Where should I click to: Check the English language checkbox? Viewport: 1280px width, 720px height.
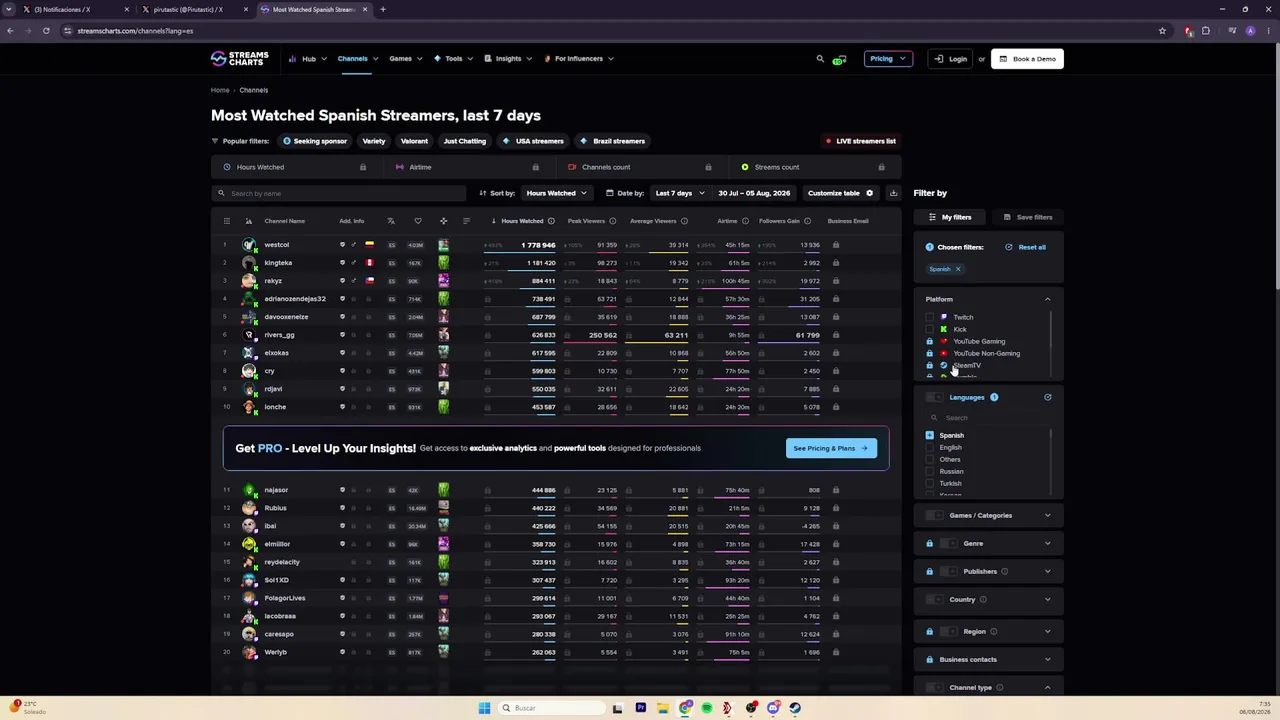click(930, 447)
